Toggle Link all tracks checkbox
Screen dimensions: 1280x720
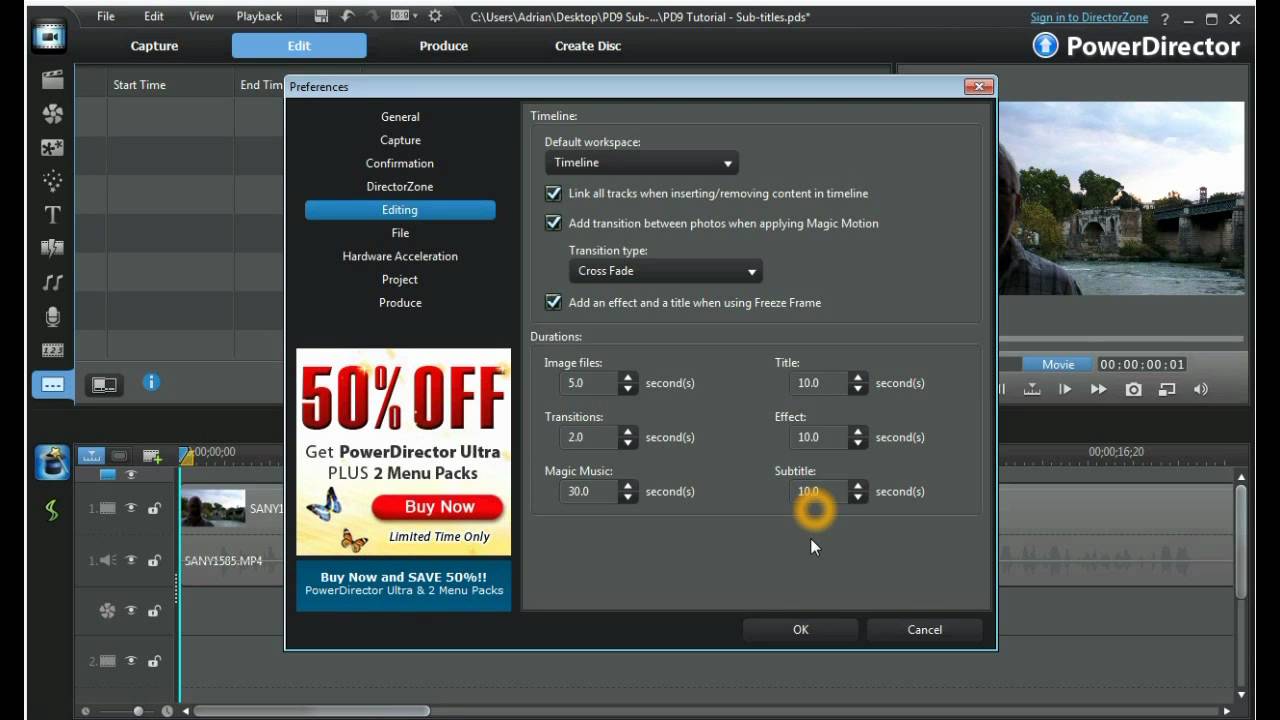(x=553, y=194)
